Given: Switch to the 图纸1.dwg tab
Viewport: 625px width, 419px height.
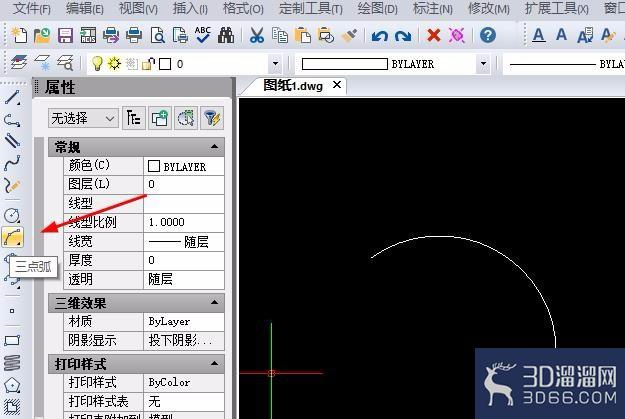Looking at the screenshot, I should click(293, 85).
